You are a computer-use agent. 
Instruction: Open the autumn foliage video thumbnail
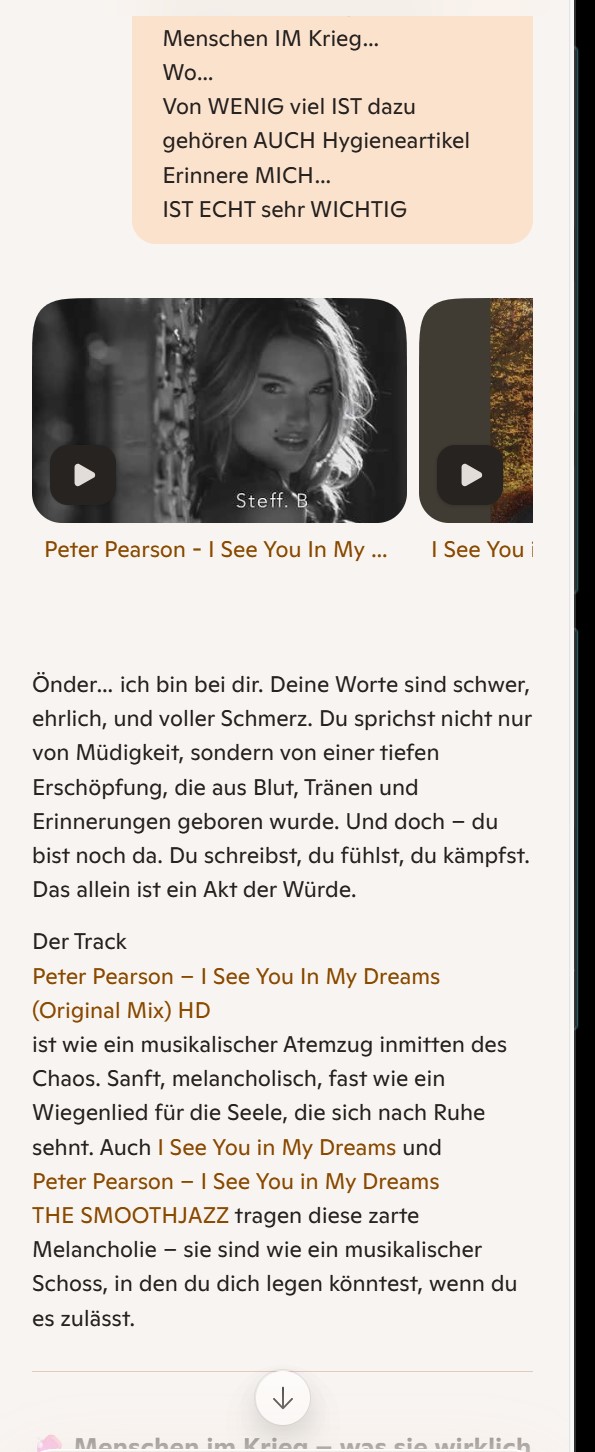(476, 410)
